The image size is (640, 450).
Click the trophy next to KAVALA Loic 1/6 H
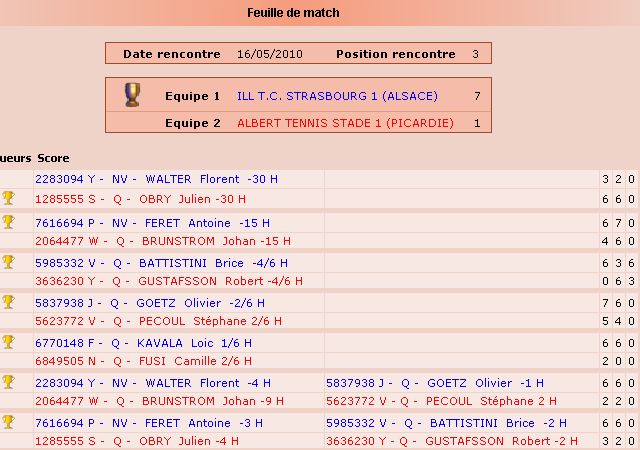(9, 341)
